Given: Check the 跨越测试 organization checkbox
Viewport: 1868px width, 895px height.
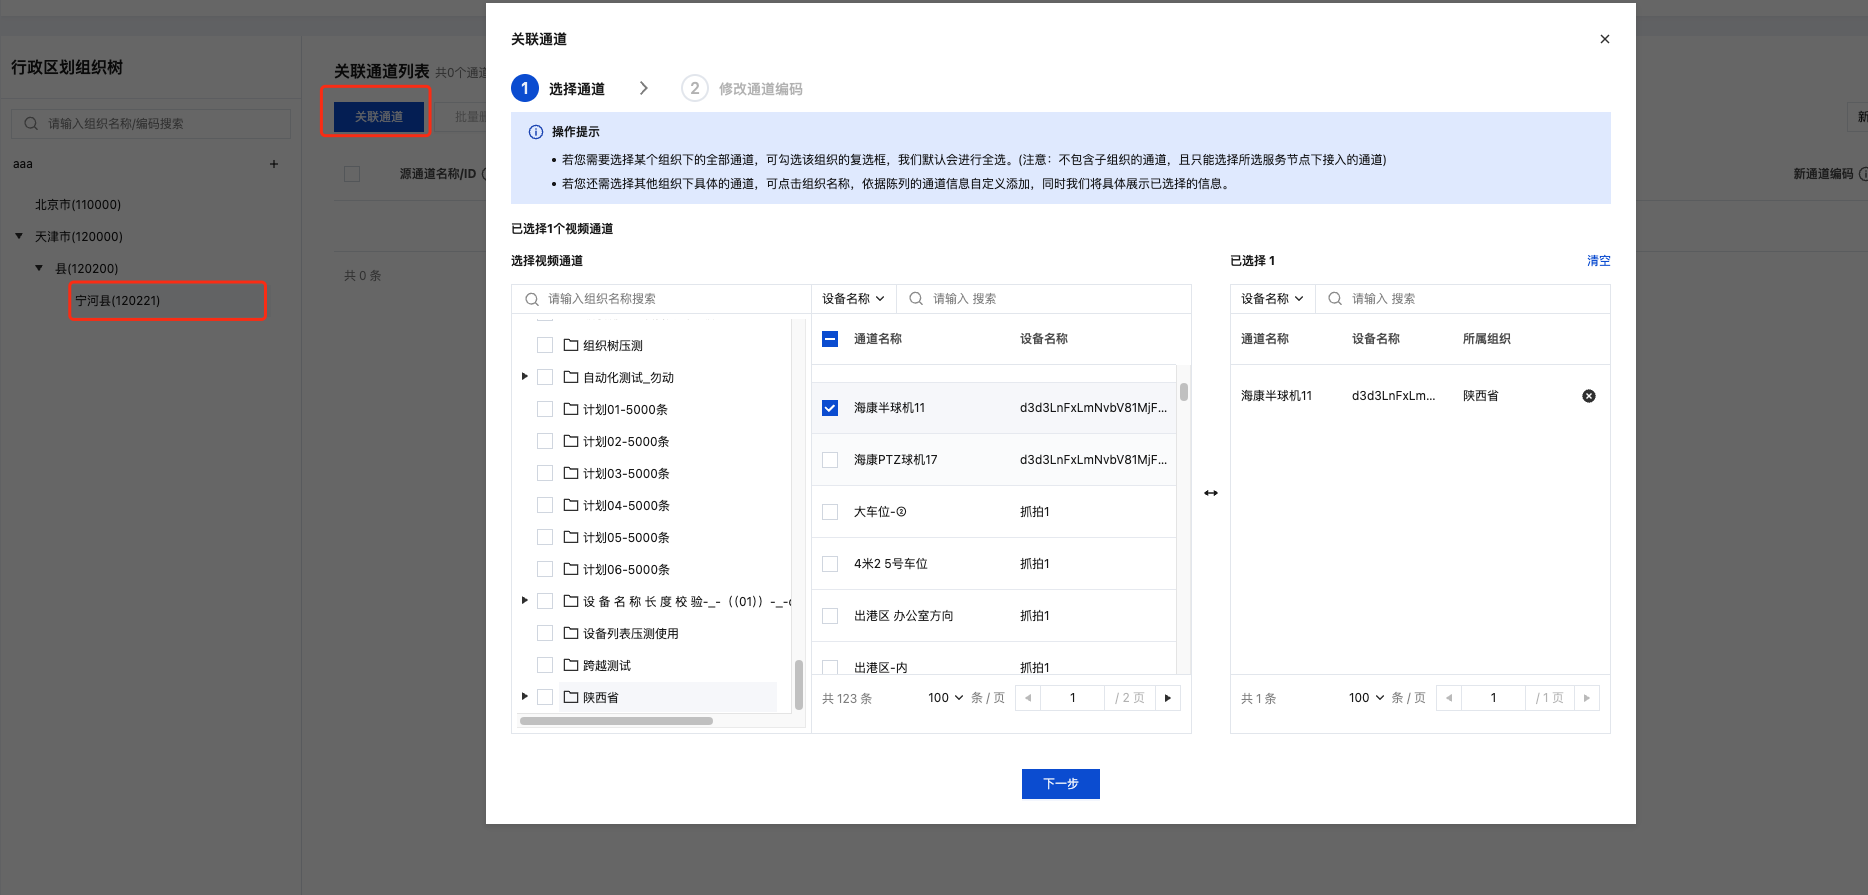Looking at the screenshot, I should 545,665.
